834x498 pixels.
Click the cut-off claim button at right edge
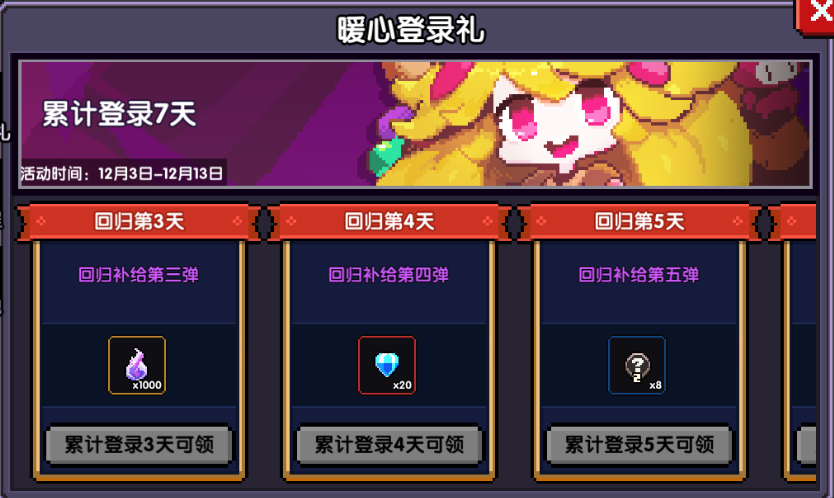click(806, 445)
